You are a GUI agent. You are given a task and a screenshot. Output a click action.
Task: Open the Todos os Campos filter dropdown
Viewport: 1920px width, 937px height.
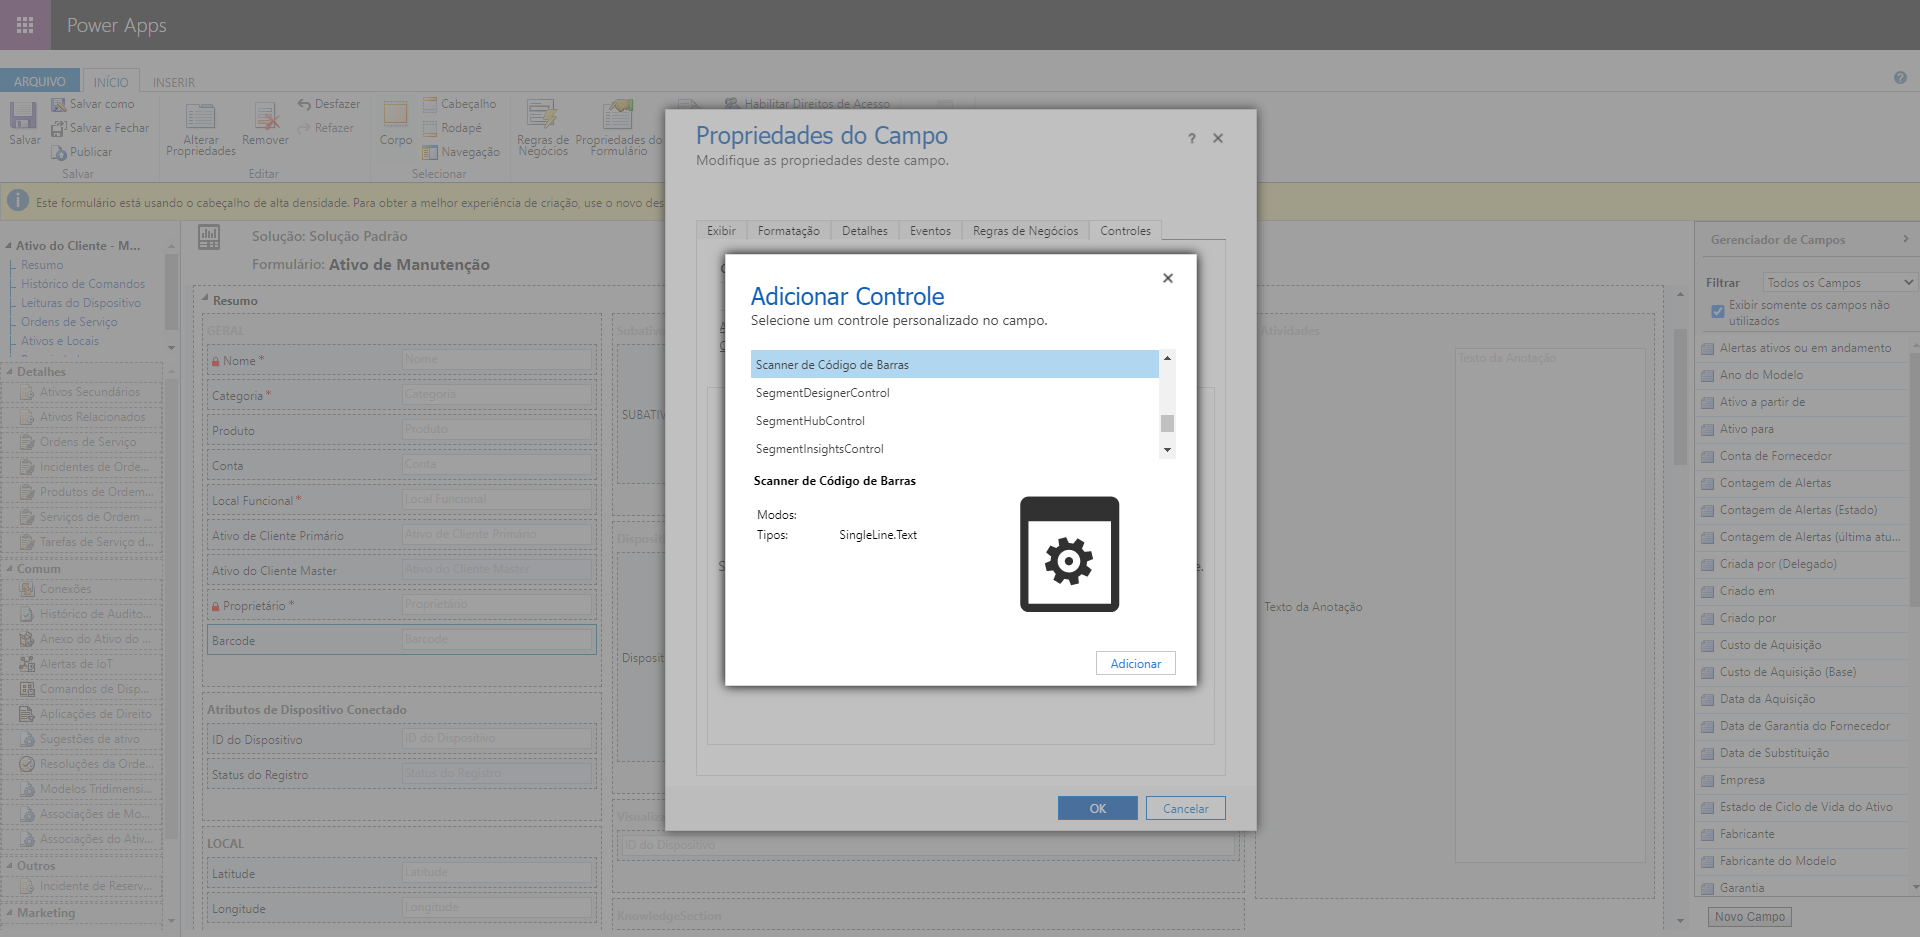click(1838, 281)
